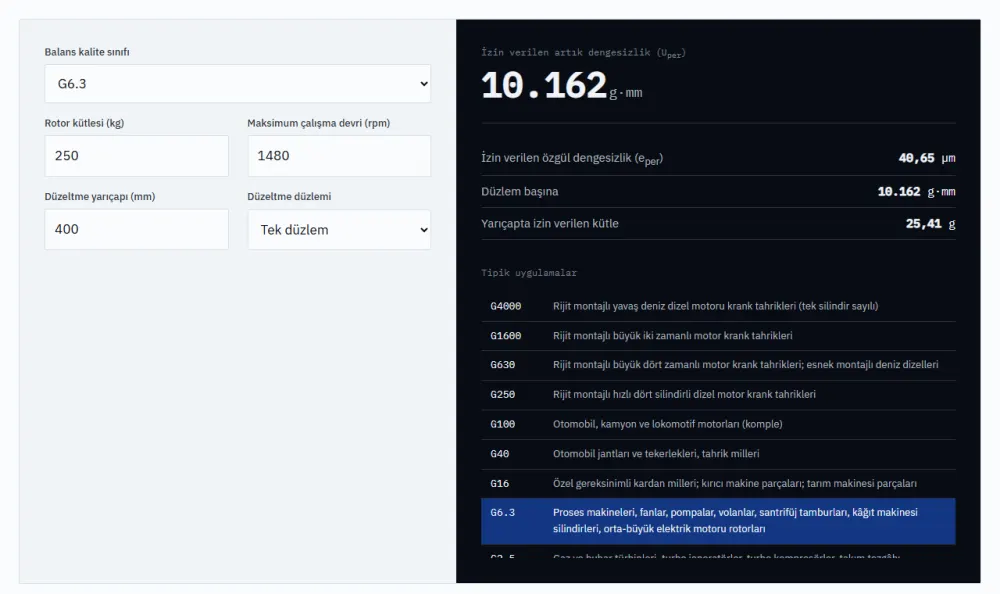The height and width of the screenshot is (594, 1000).
Task: Select the 25,41 g kütle value
Action: (x=930, y=223)
